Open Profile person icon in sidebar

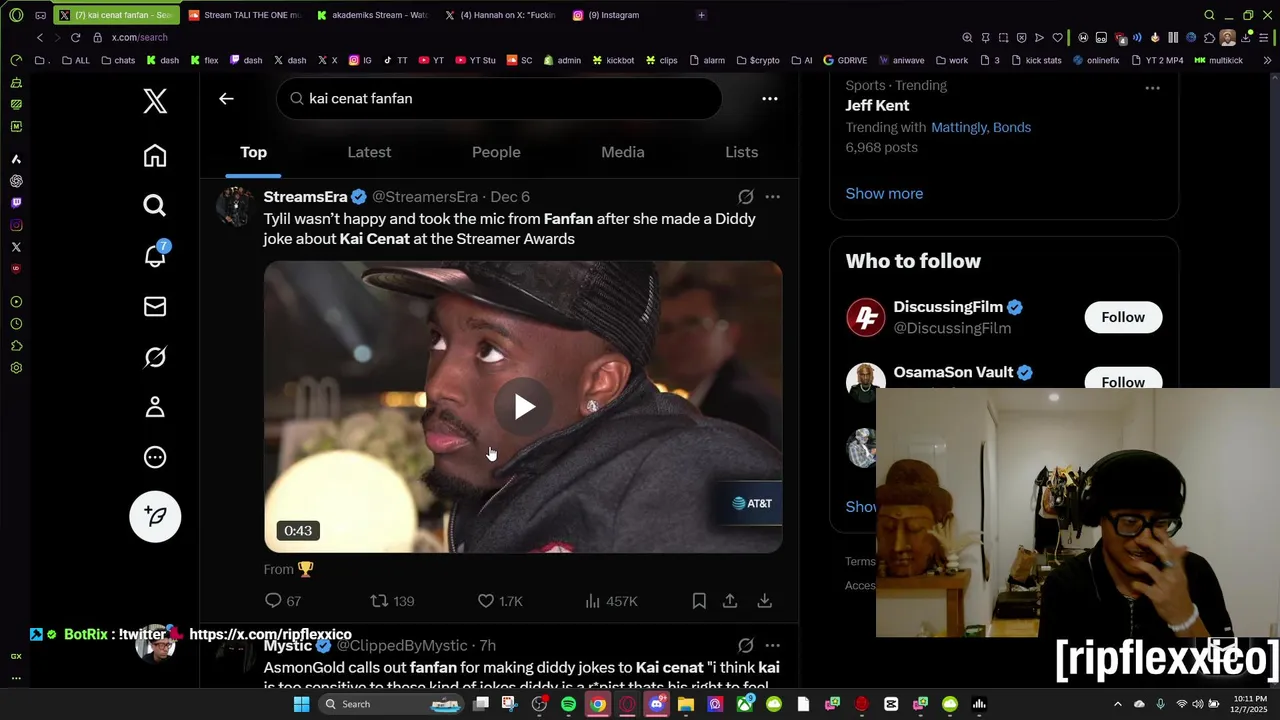pos(155,407)
